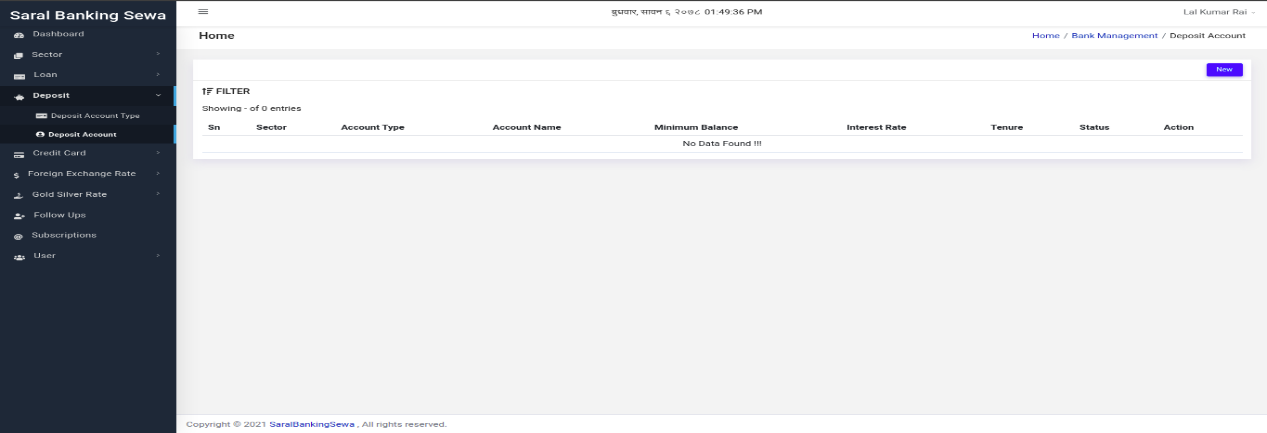The width and height of the screenshot is (1267, 433).
Task: Click the No Data Found message
Action: [722, 144]
